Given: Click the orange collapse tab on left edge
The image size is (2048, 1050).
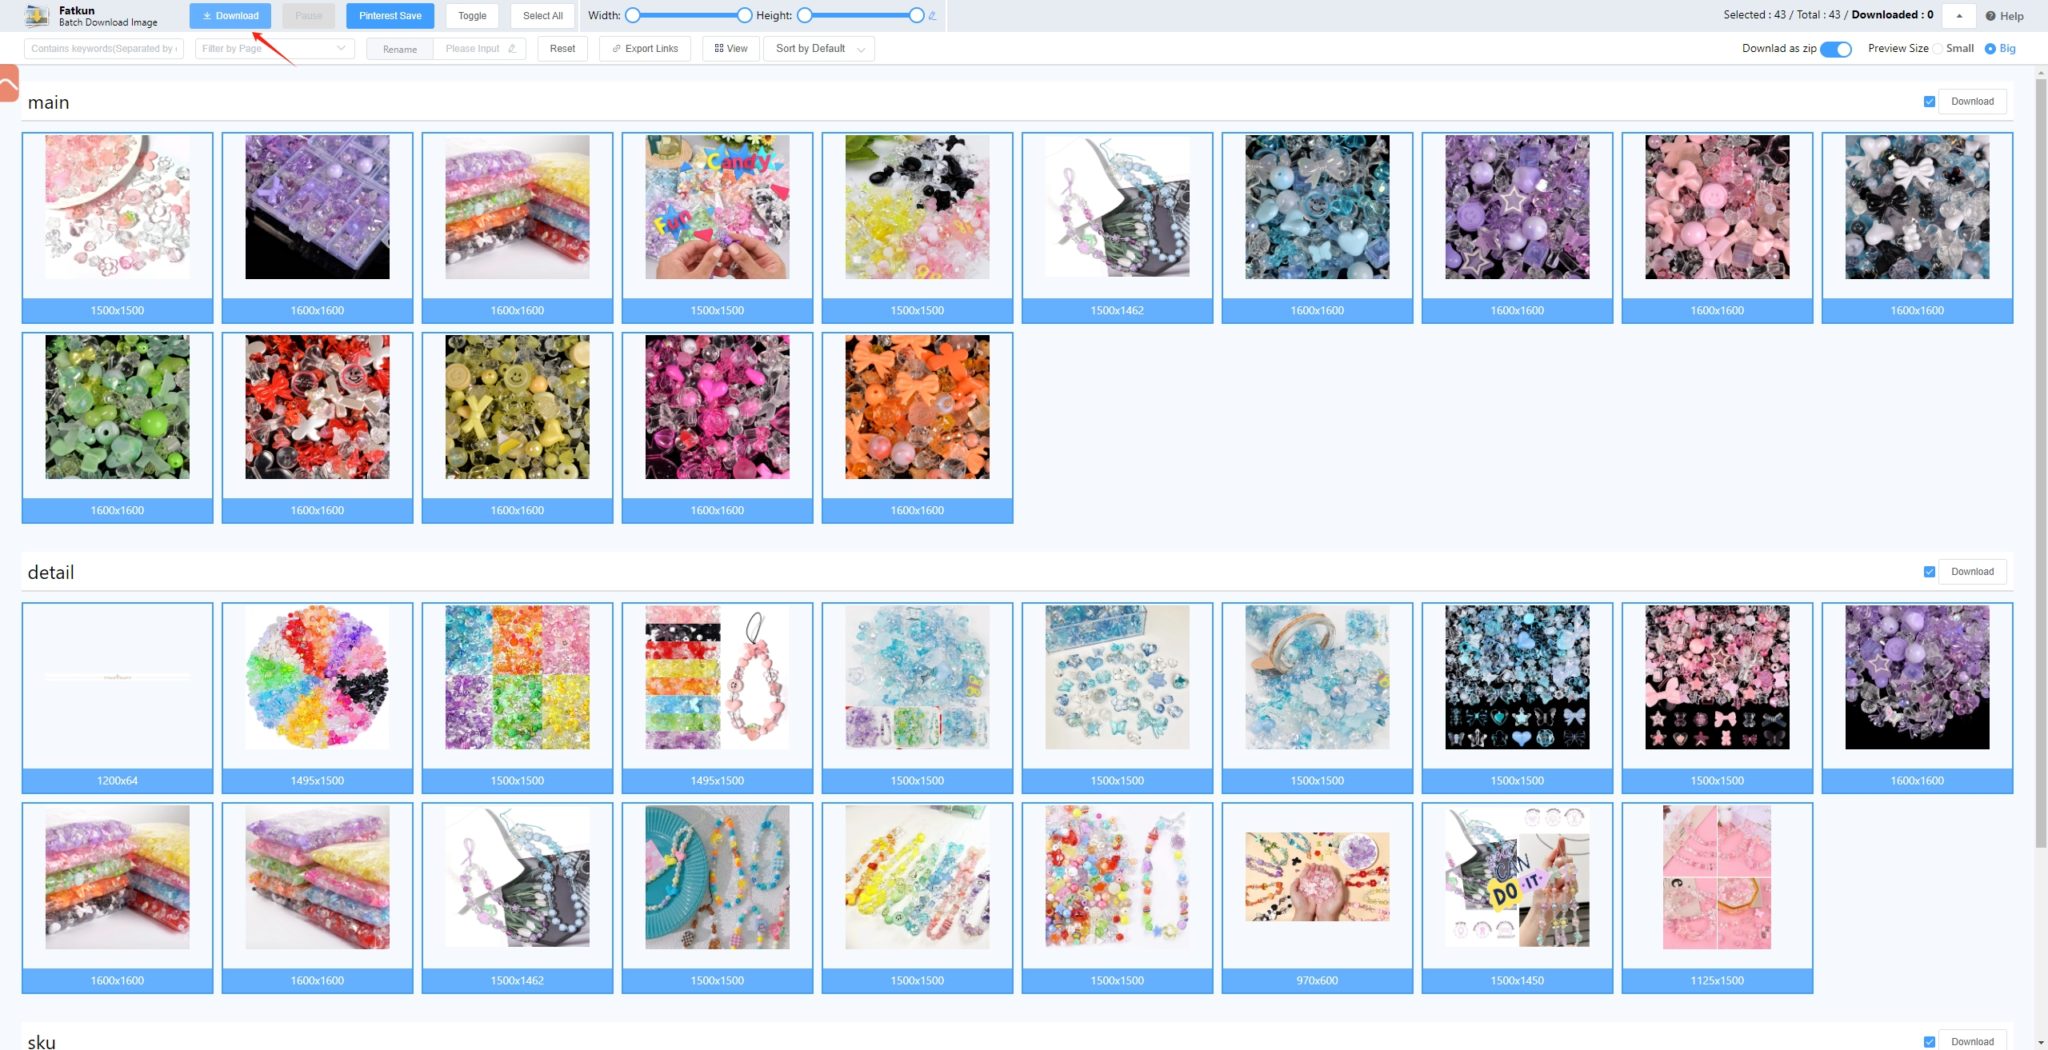Looking at the screenshot, I should pyautogui.click(x=8, y=84).
